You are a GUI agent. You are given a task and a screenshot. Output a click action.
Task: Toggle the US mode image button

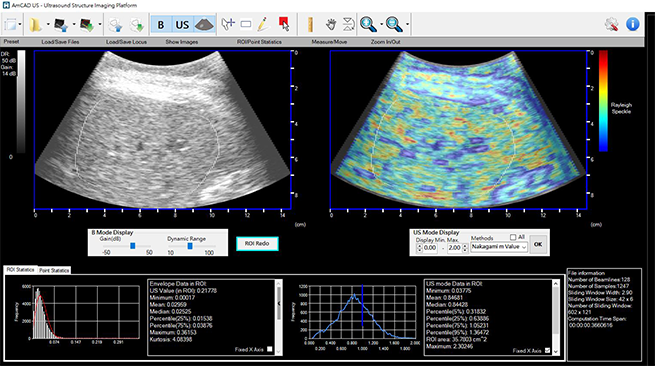coord(182,25)
